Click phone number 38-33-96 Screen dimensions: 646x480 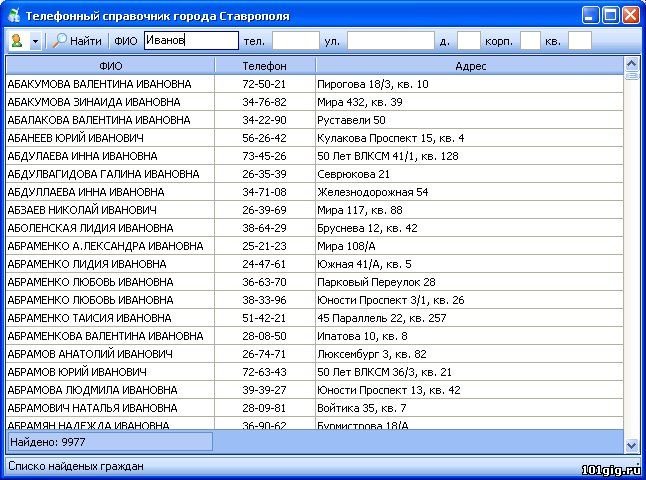tap(264, 300)
